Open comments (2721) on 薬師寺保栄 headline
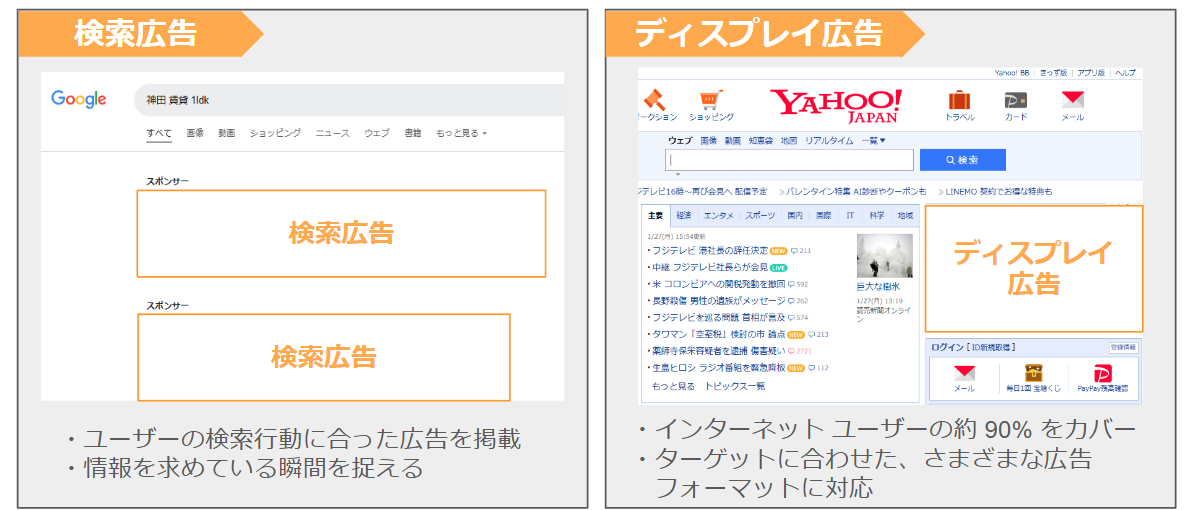Screen dimensions: 1190x510 800,351
